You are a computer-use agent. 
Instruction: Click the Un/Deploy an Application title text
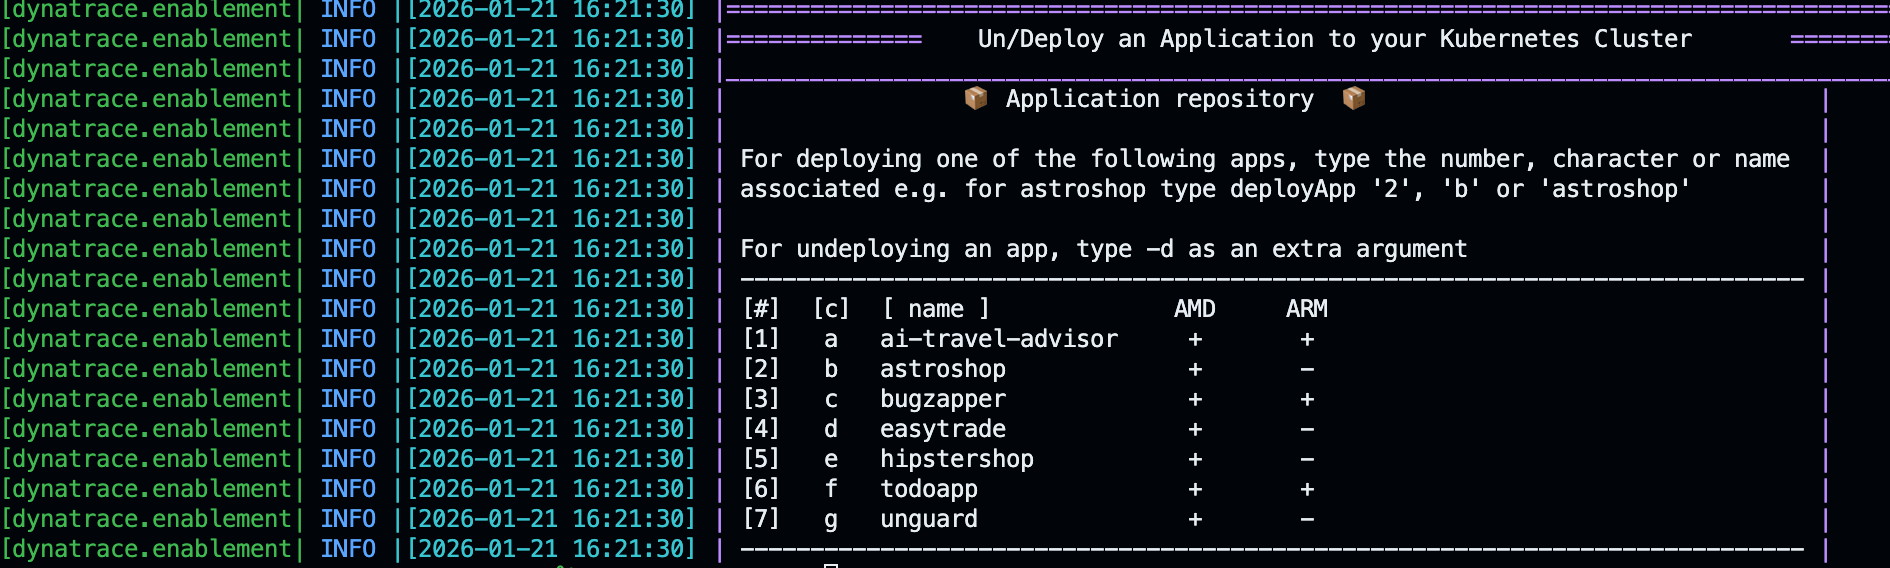pyautogui.click(x=1334, y=39)
